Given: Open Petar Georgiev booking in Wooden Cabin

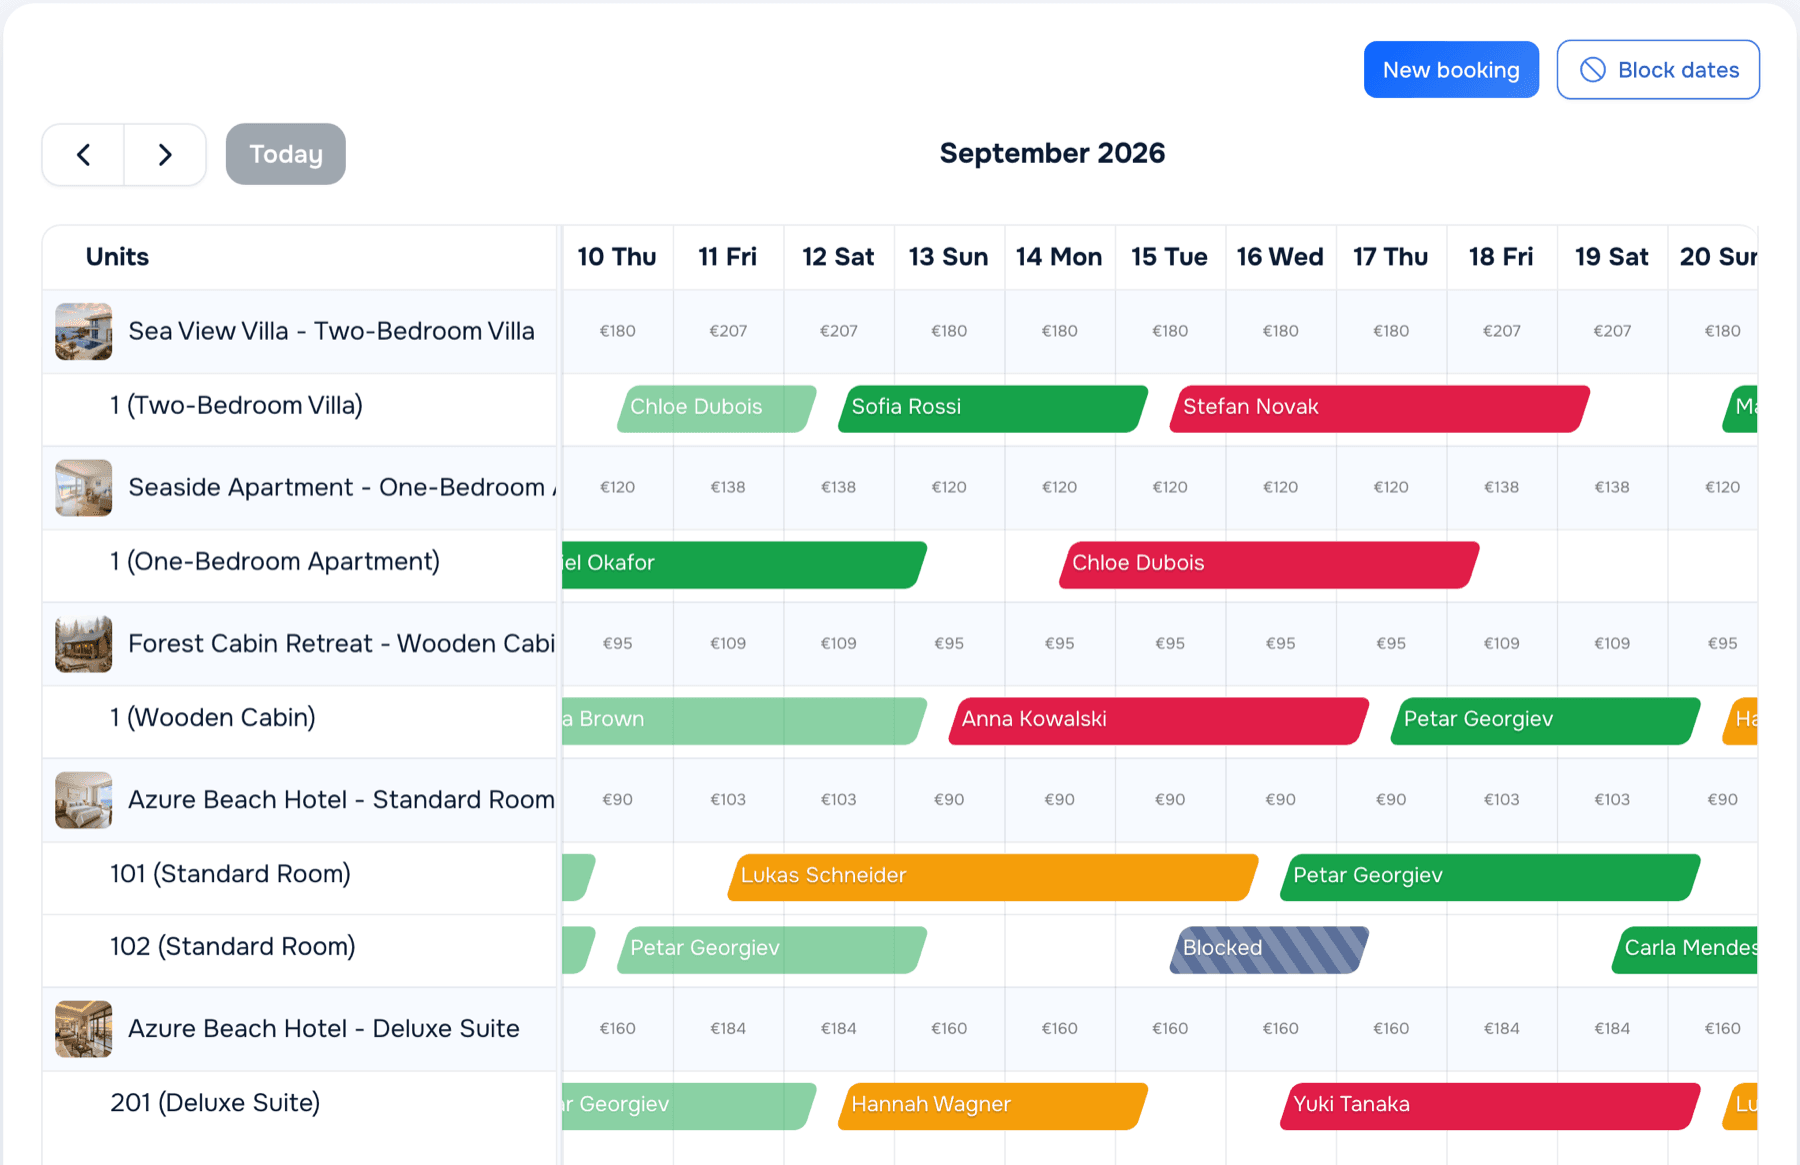Looking at the screenshot, I should pos(1546,720).
